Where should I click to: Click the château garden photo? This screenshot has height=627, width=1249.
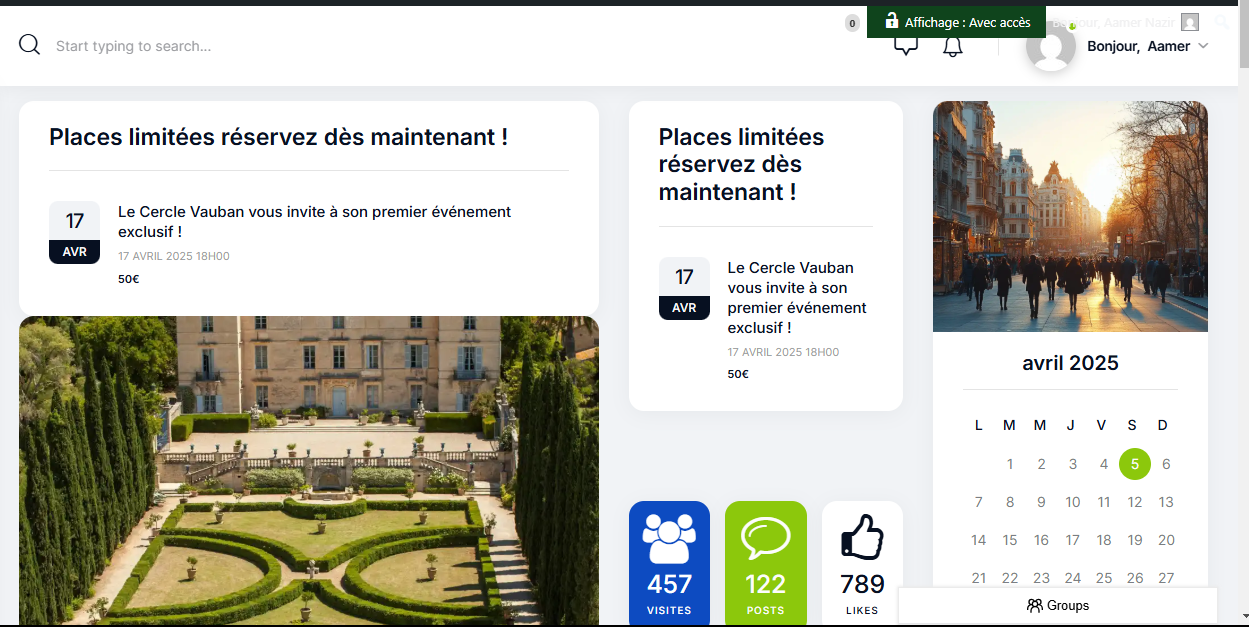tap(309, 471)
